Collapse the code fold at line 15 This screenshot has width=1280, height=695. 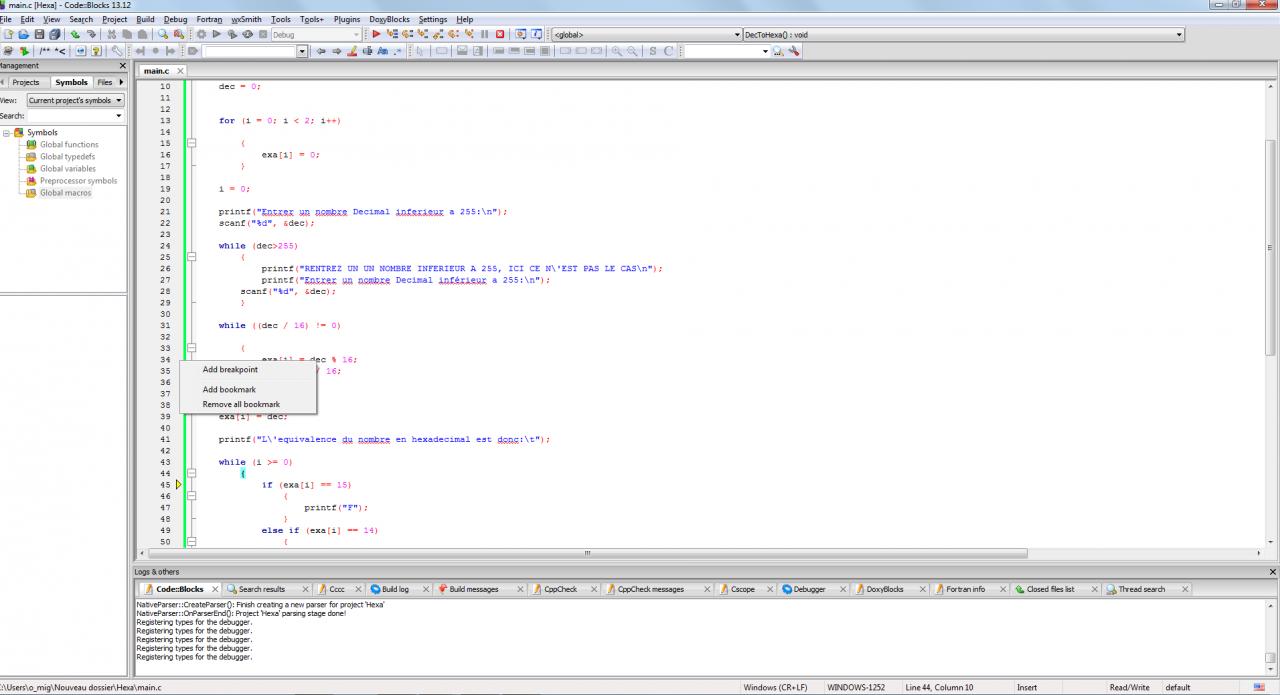coord(191,143)
